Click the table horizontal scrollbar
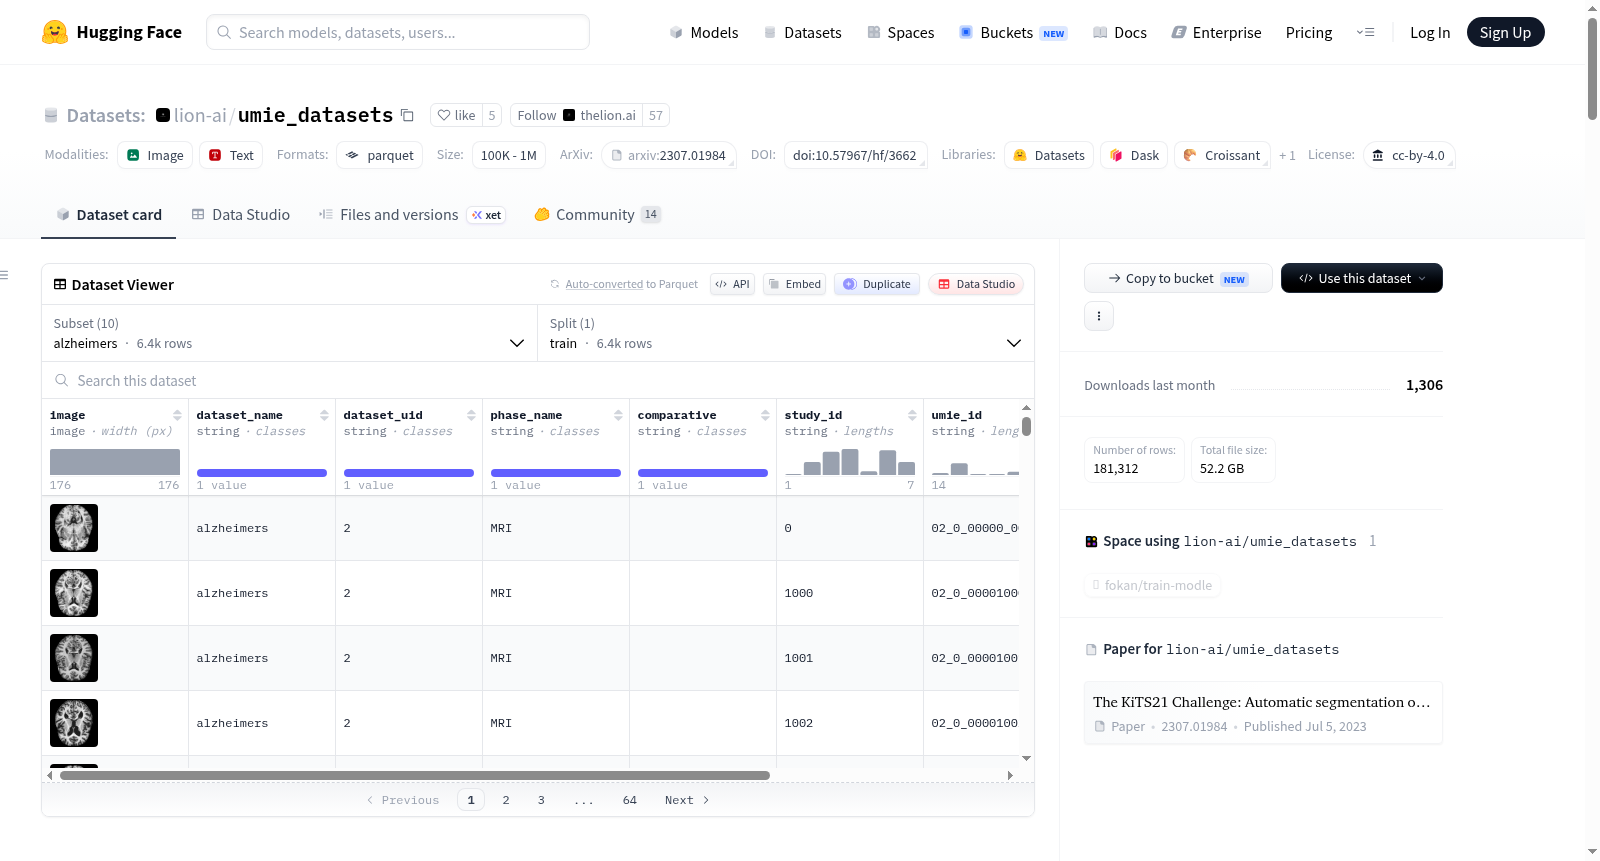This screenshot has width=1600, height=861. pos(415,775)
